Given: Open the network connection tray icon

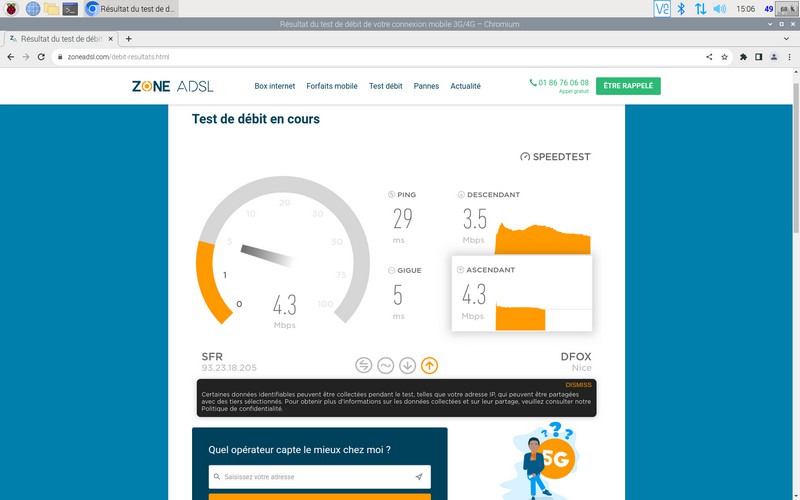Looking at the screenshot, I should click(701, 9).
